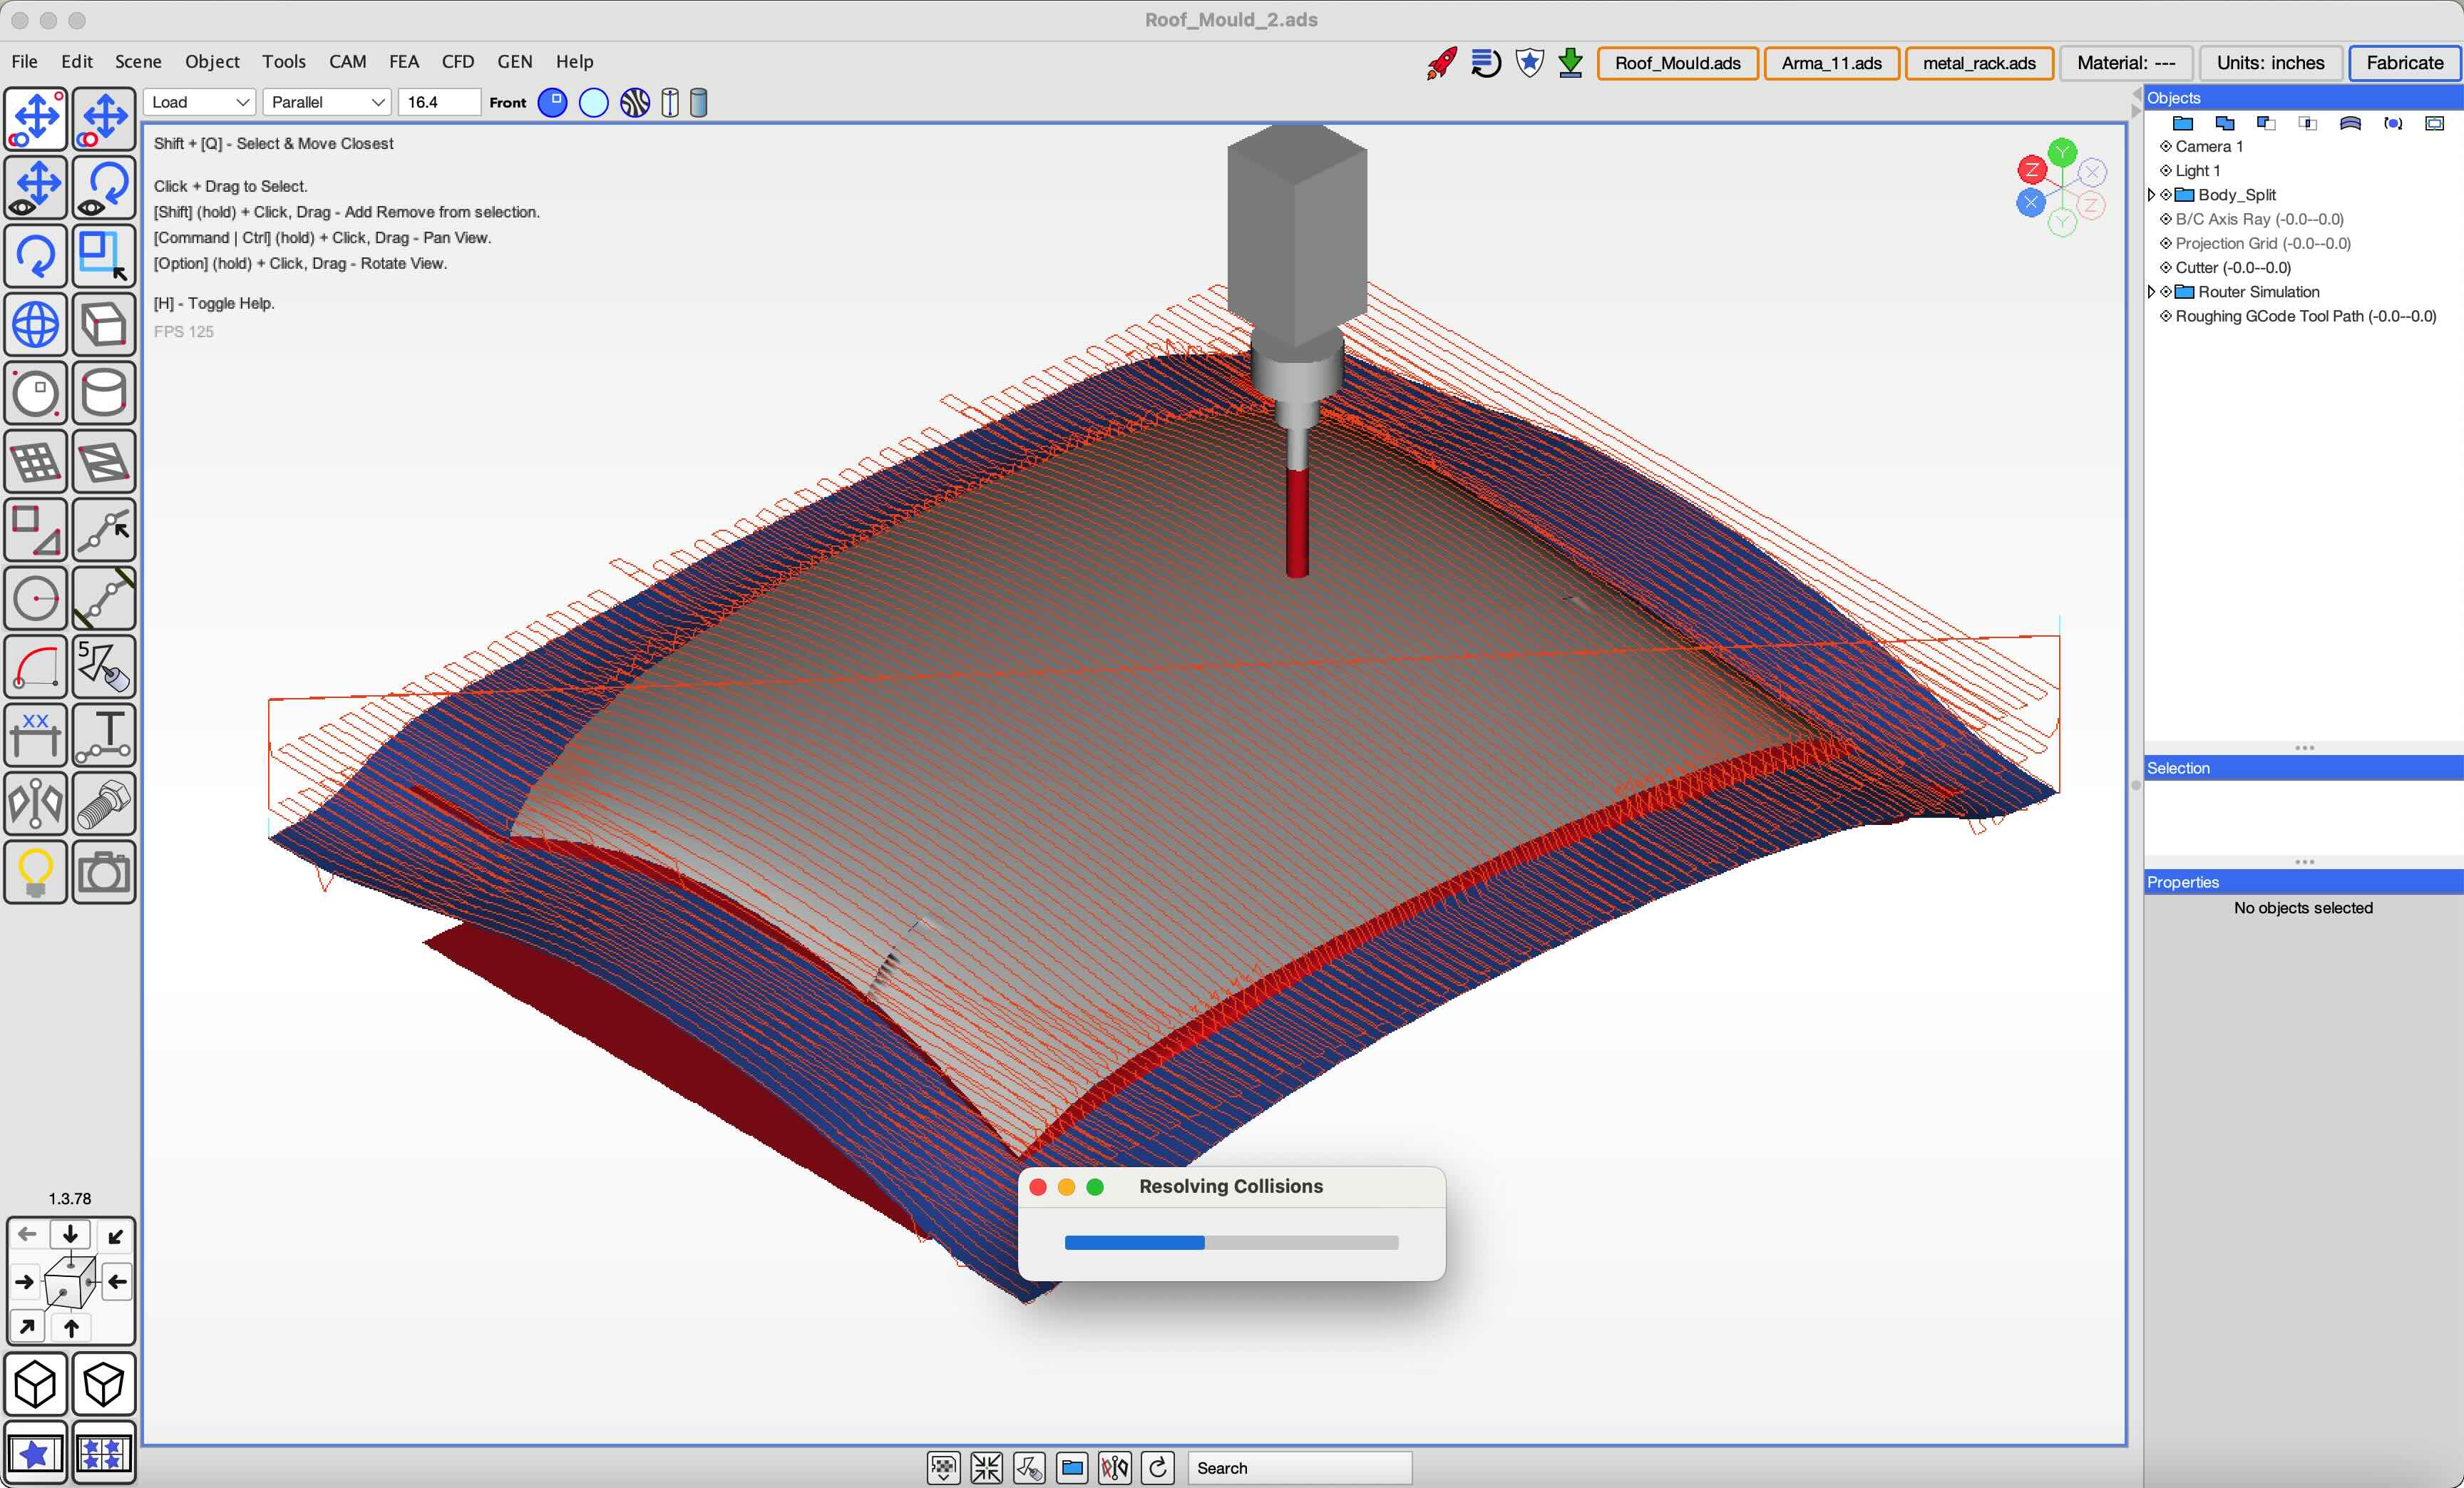Click the Resolving Collisions progress bar
The width and height of the screenshot is (2464, 1488).
click(1231, 1243)
